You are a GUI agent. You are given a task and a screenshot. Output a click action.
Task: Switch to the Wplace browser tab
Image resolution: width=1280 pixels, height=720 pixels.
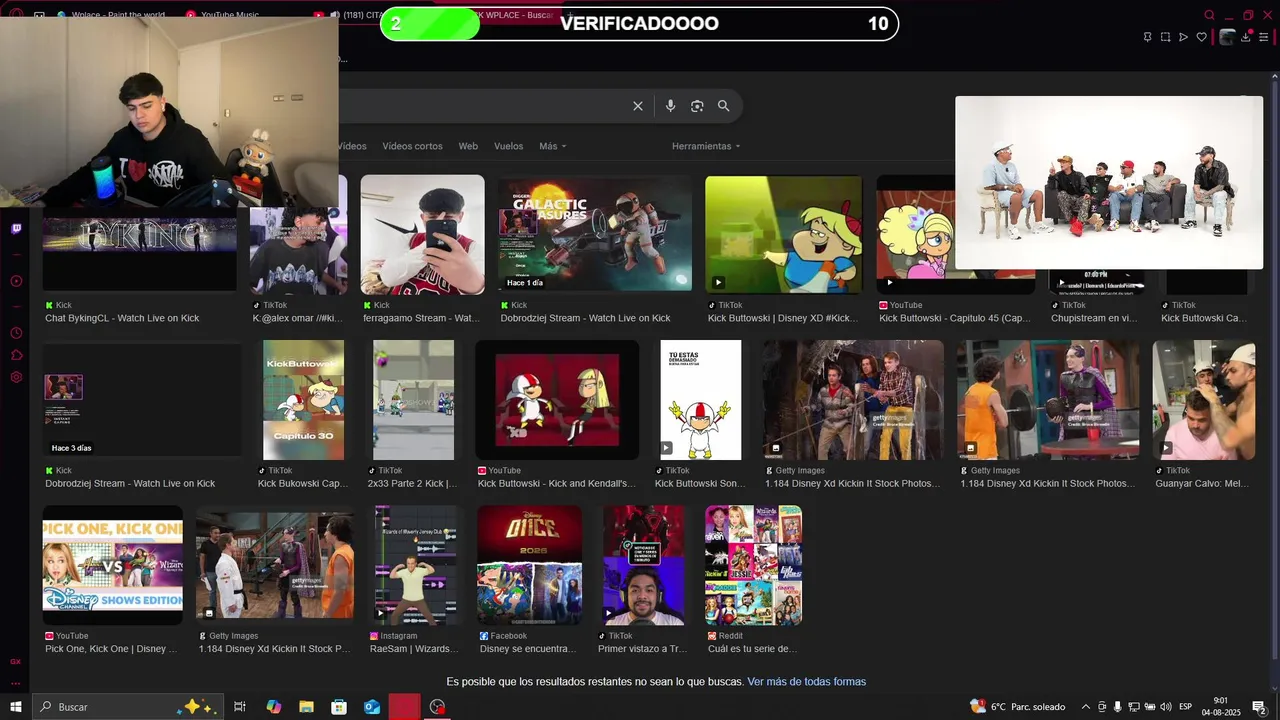coord(110,15)
